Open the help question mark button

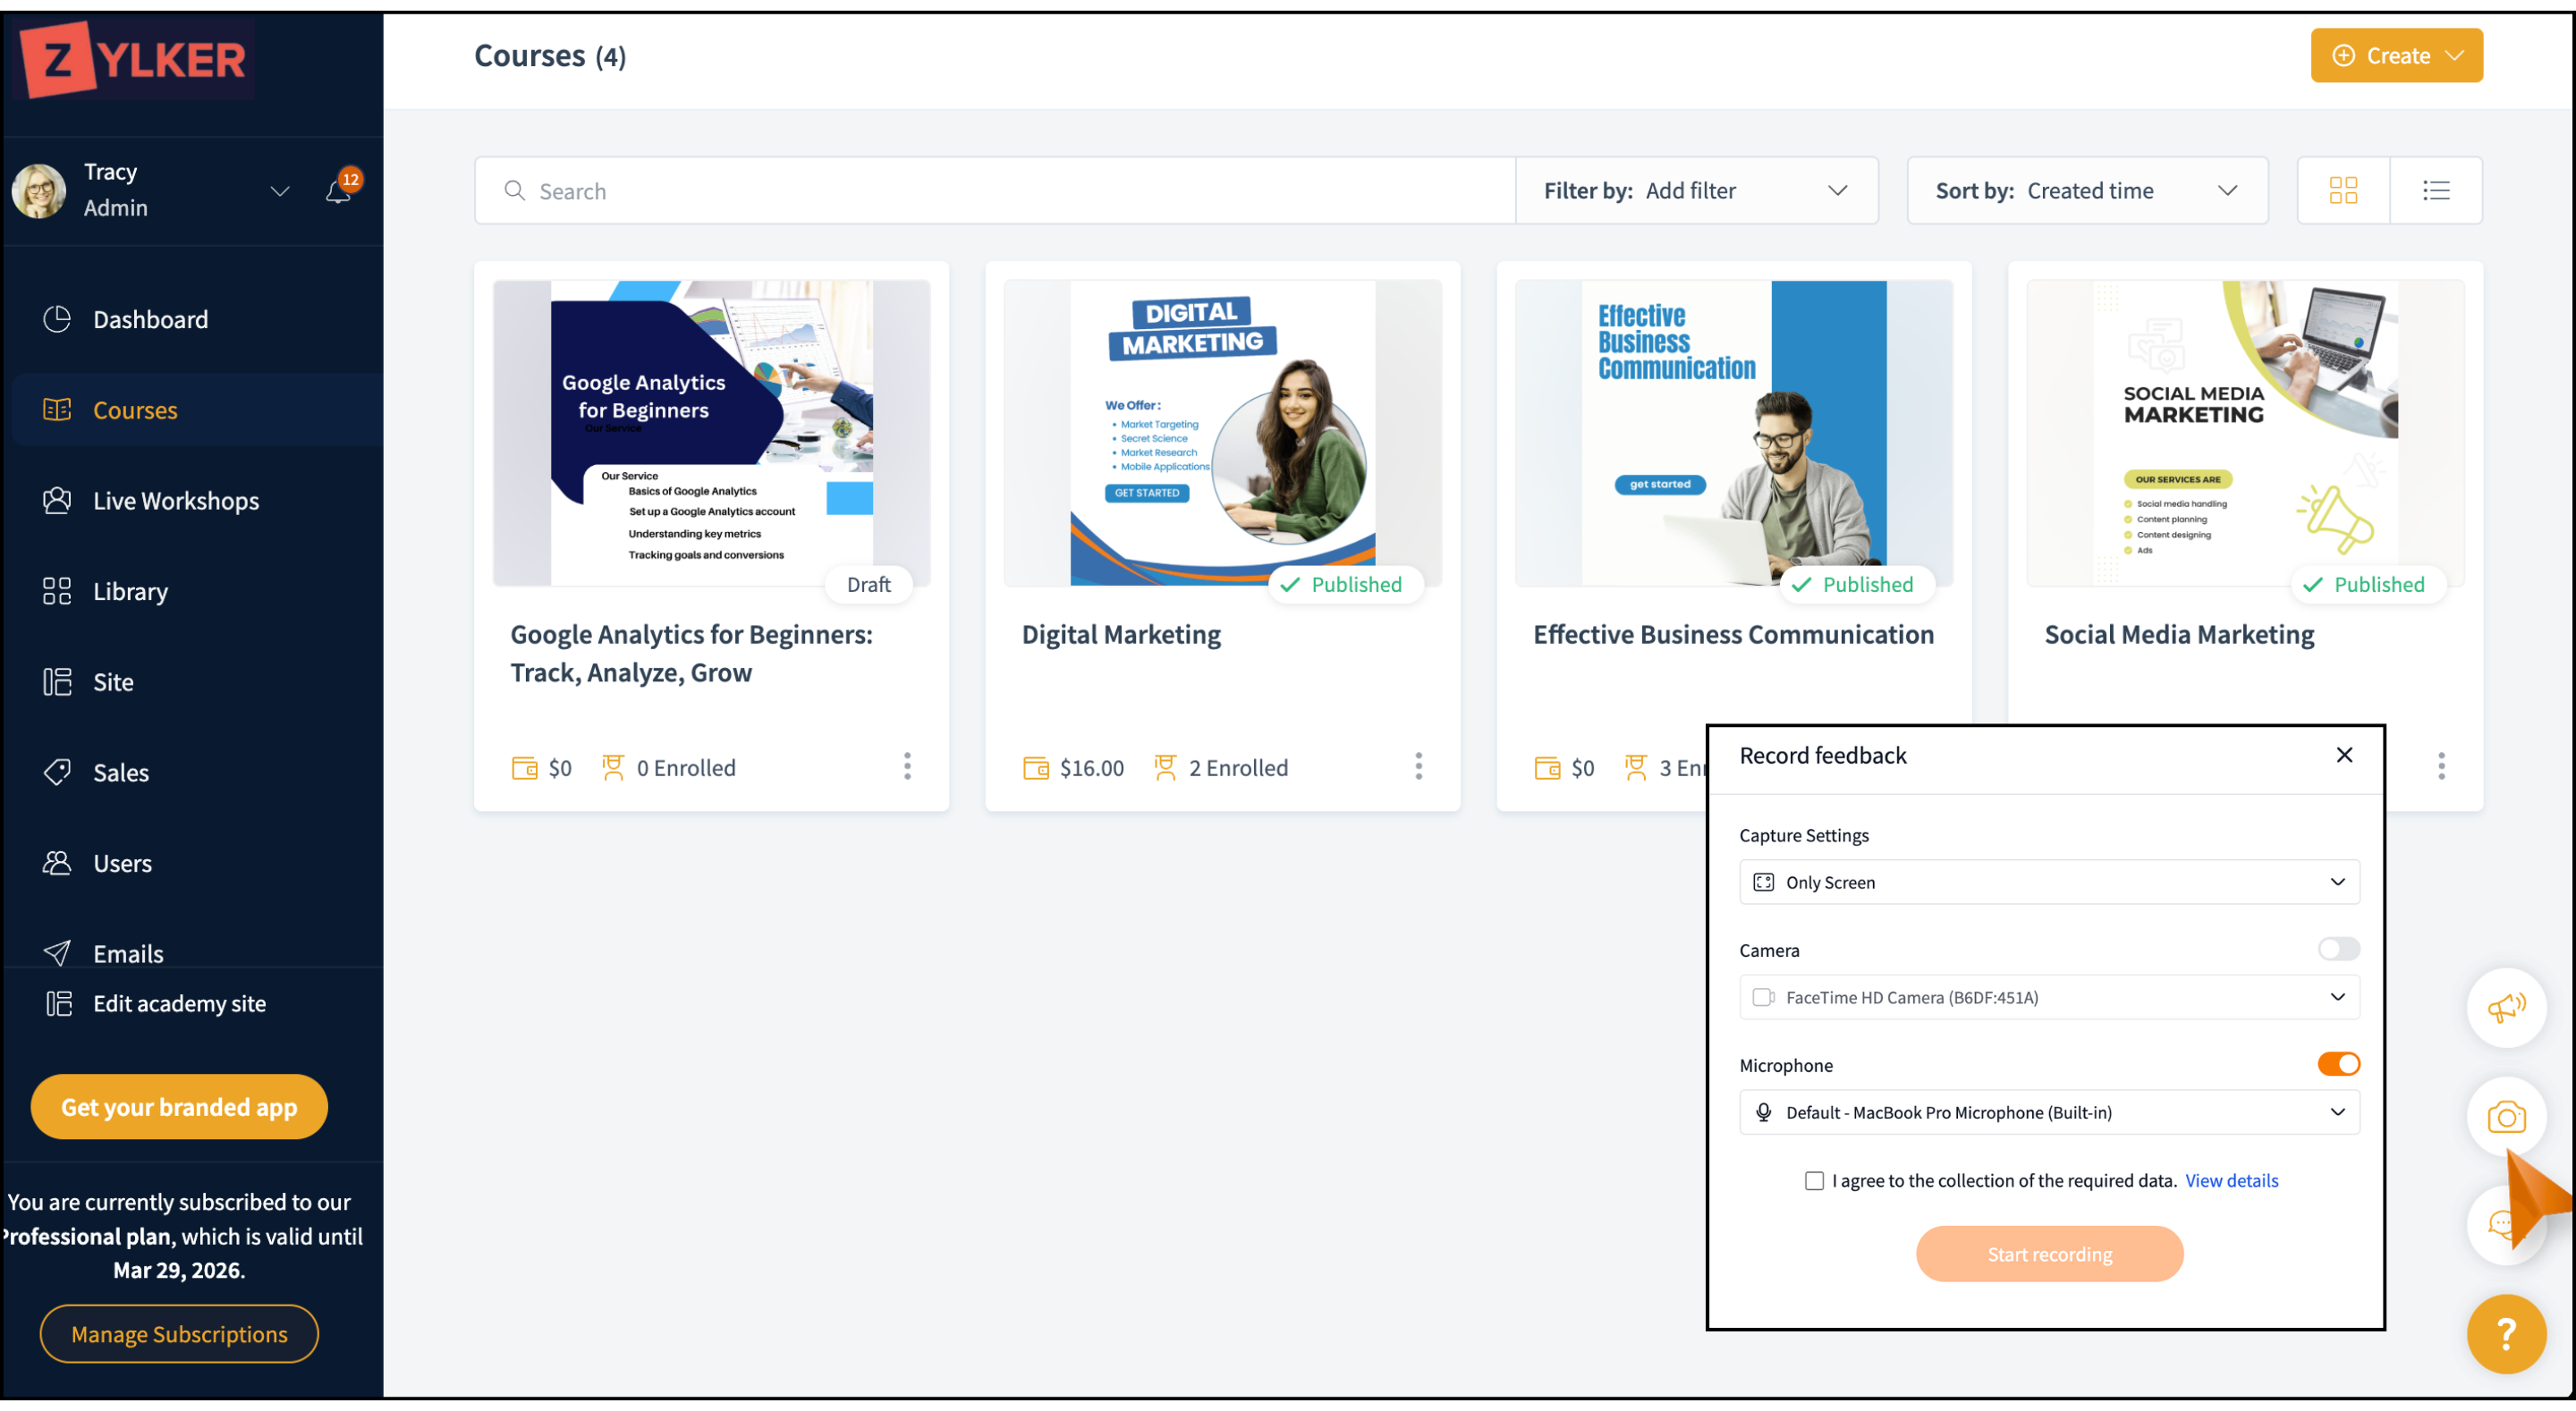[2505, 1333]
